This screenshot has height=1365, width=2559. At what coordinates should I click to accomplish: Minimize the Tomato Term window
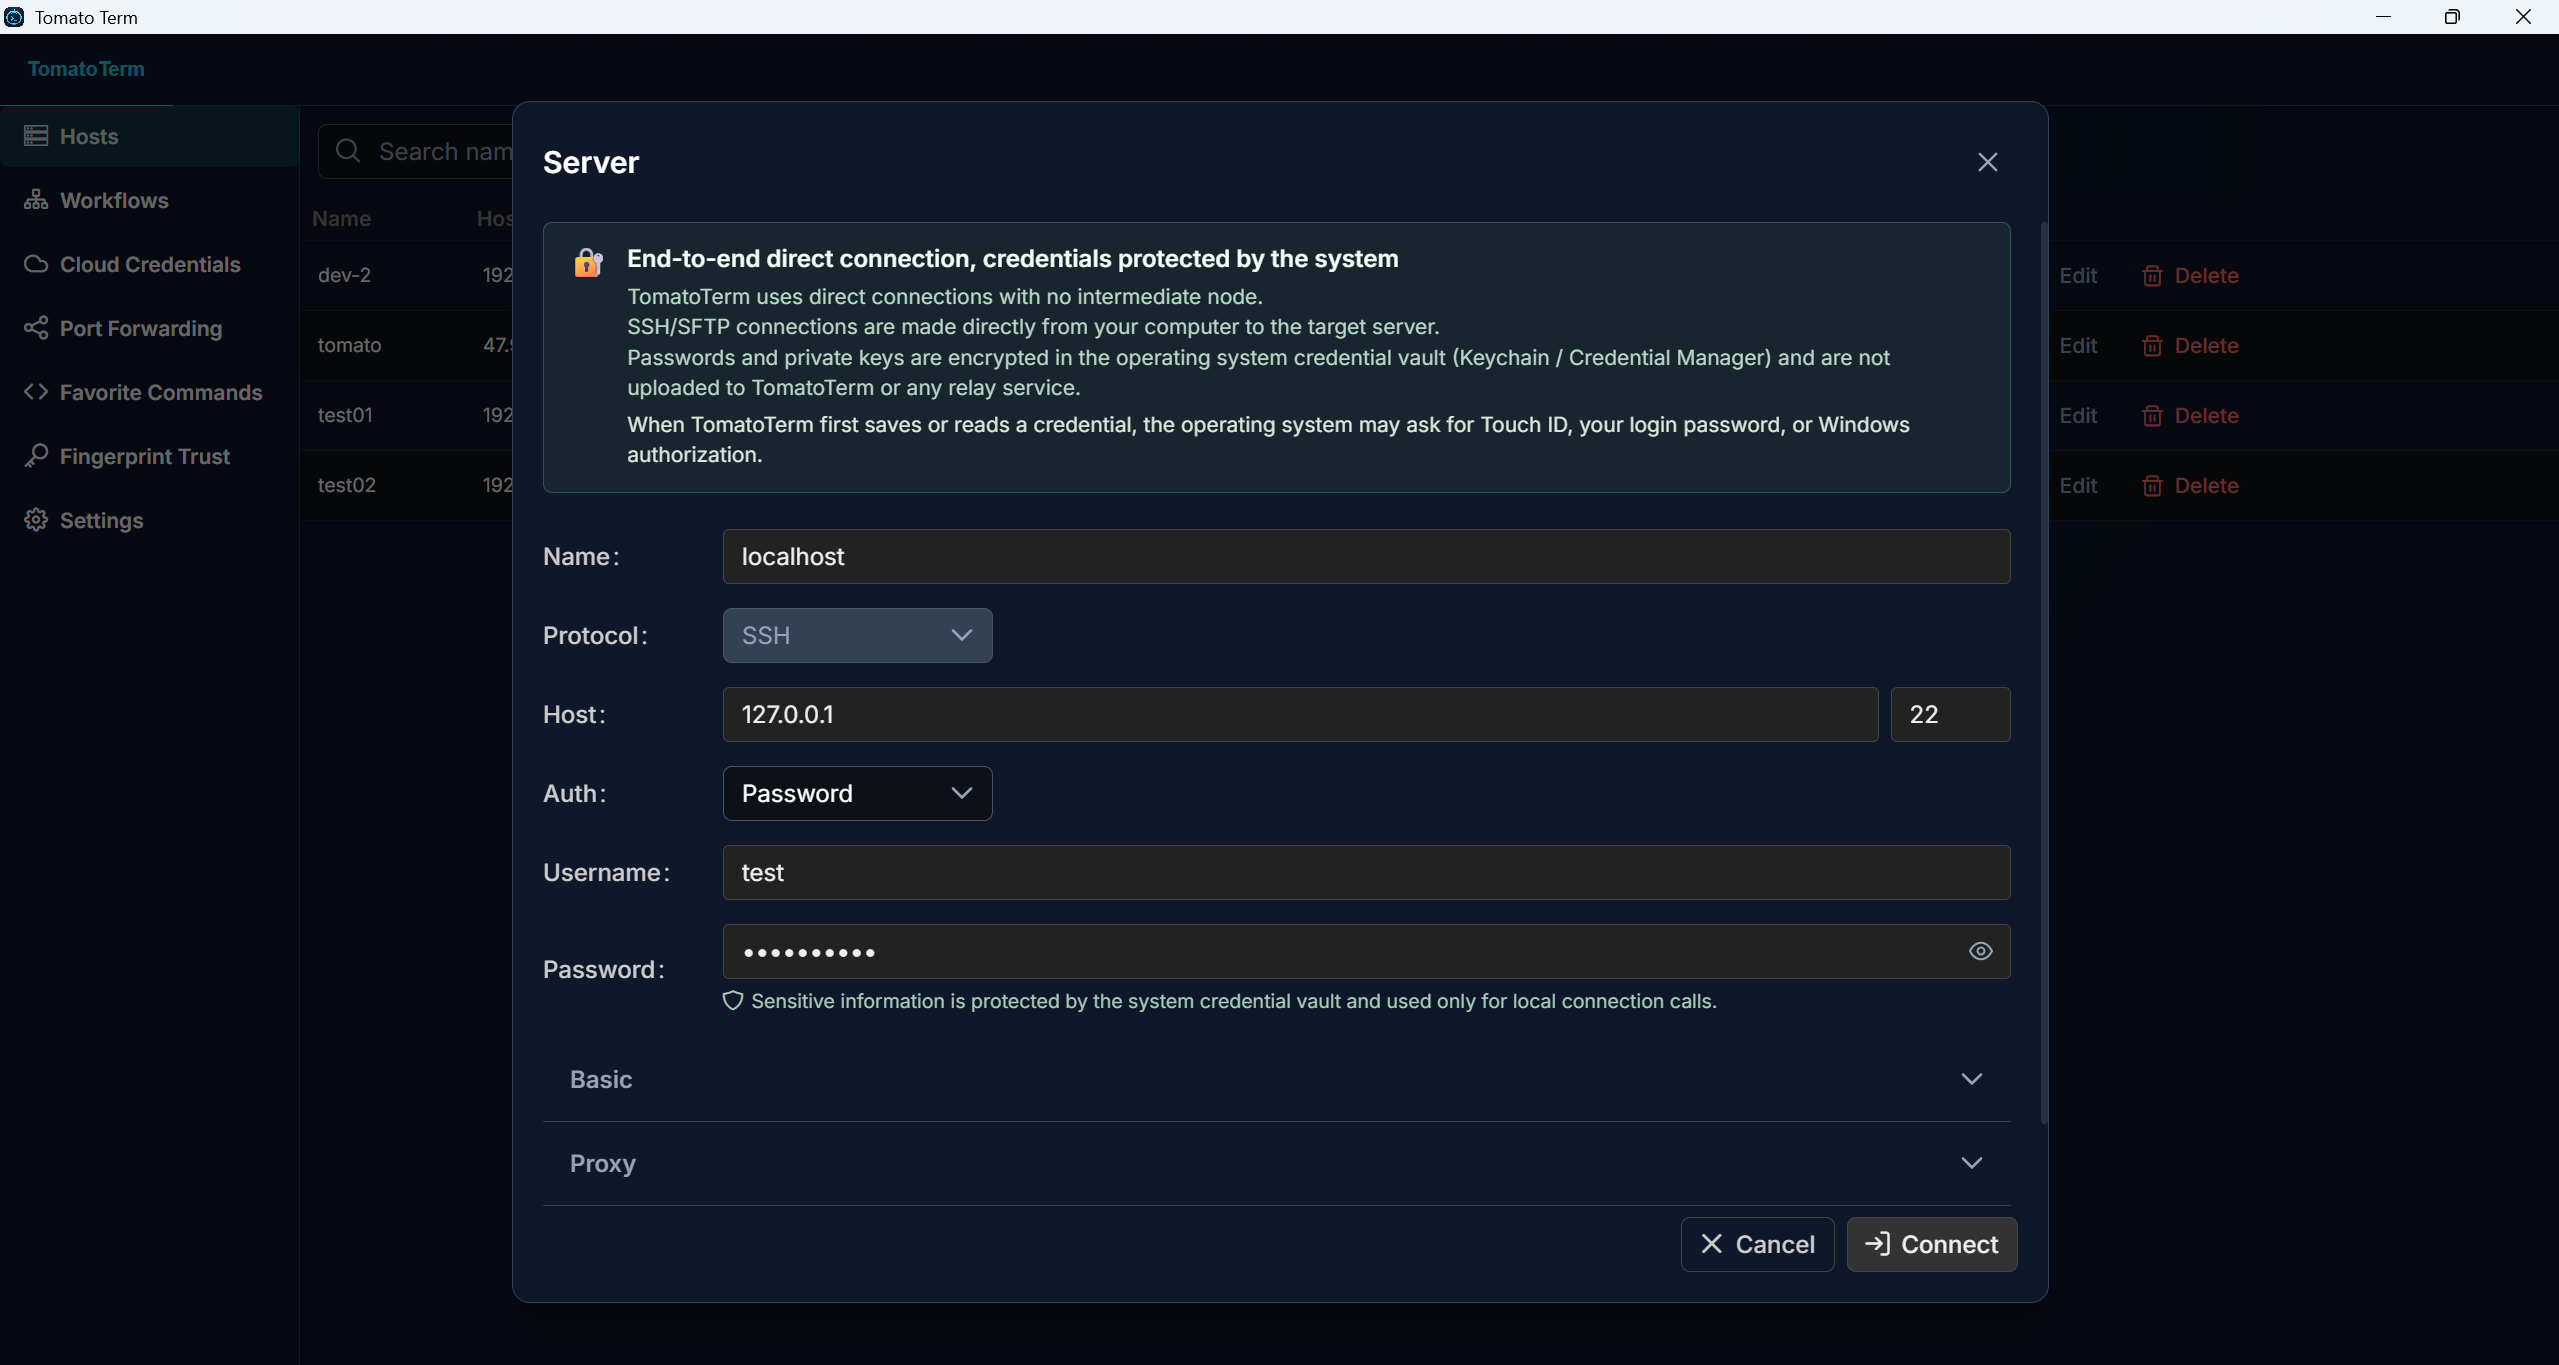[x=2383, y=17]
